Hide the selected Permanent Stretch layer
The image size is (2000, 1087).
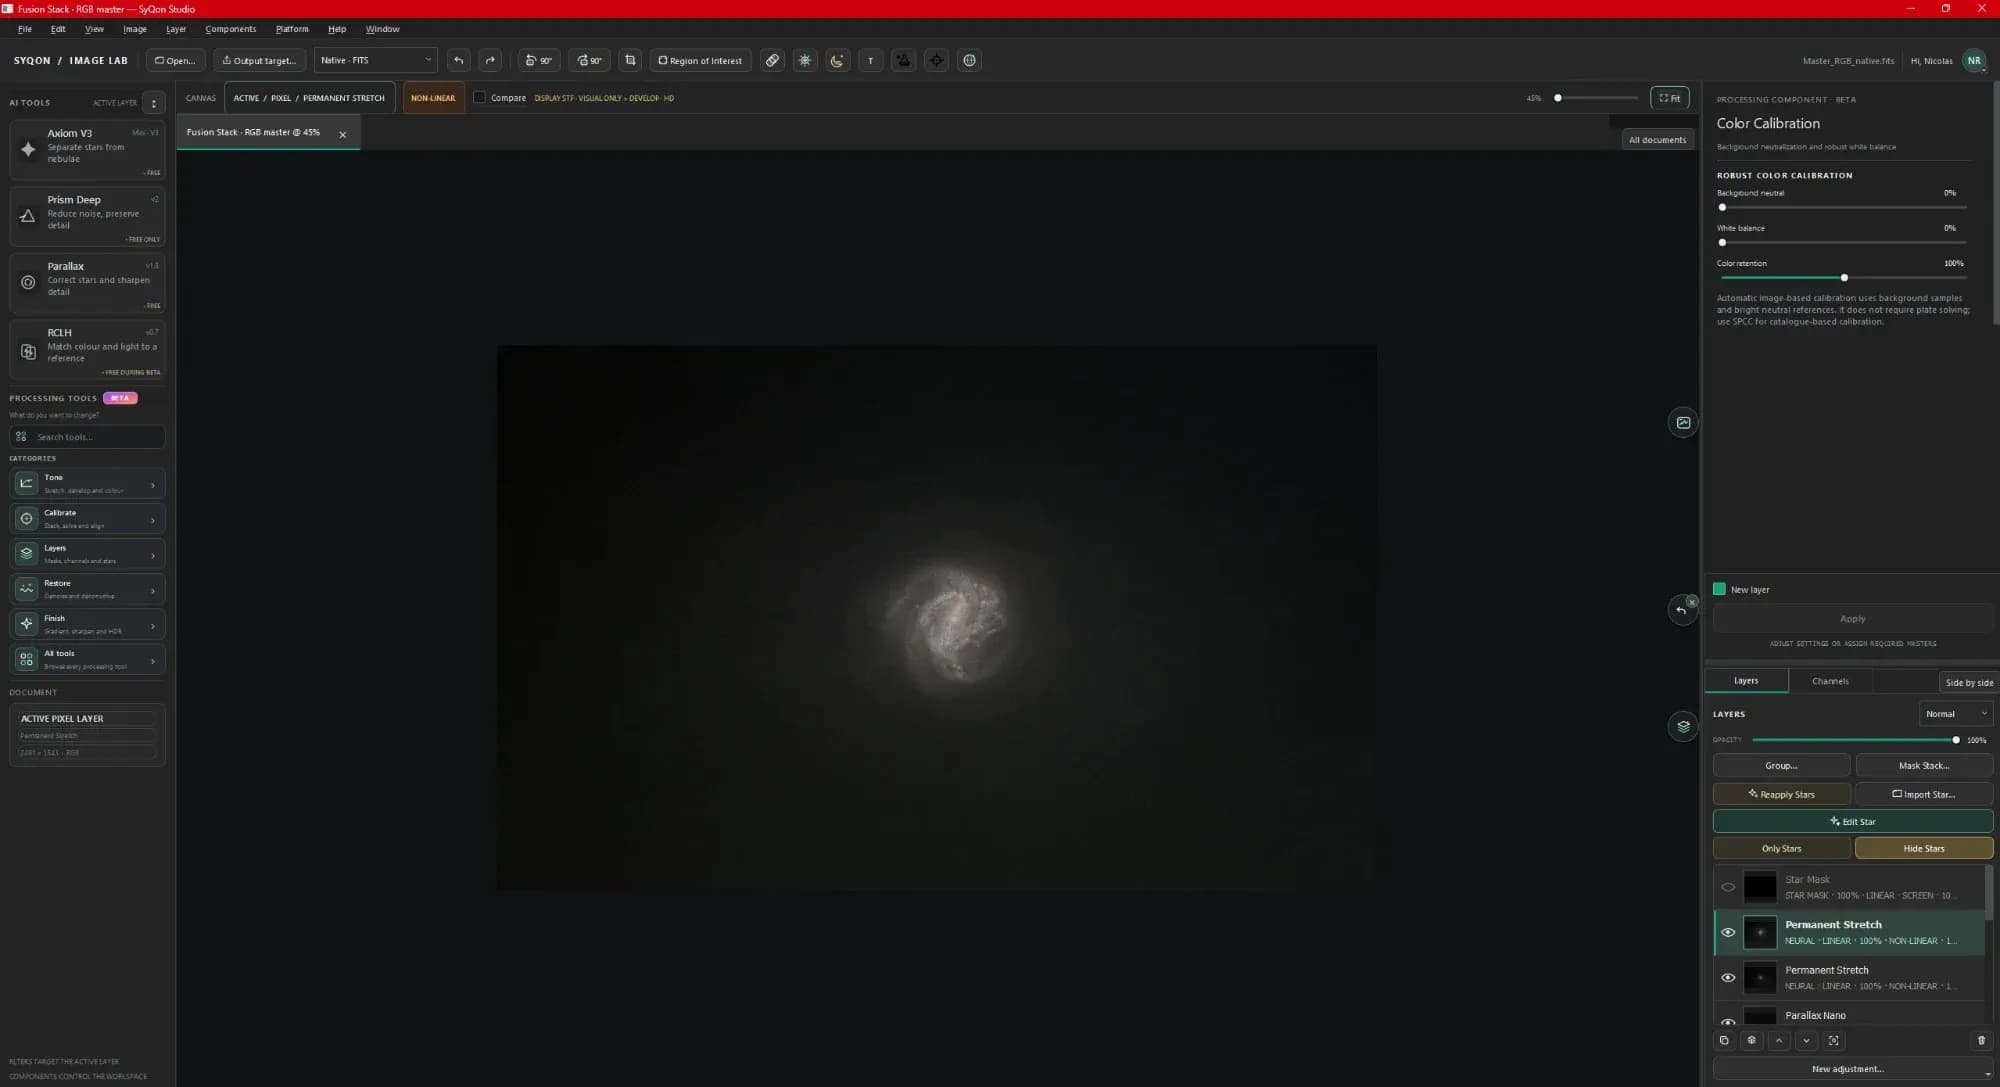tap(1728, 932)
